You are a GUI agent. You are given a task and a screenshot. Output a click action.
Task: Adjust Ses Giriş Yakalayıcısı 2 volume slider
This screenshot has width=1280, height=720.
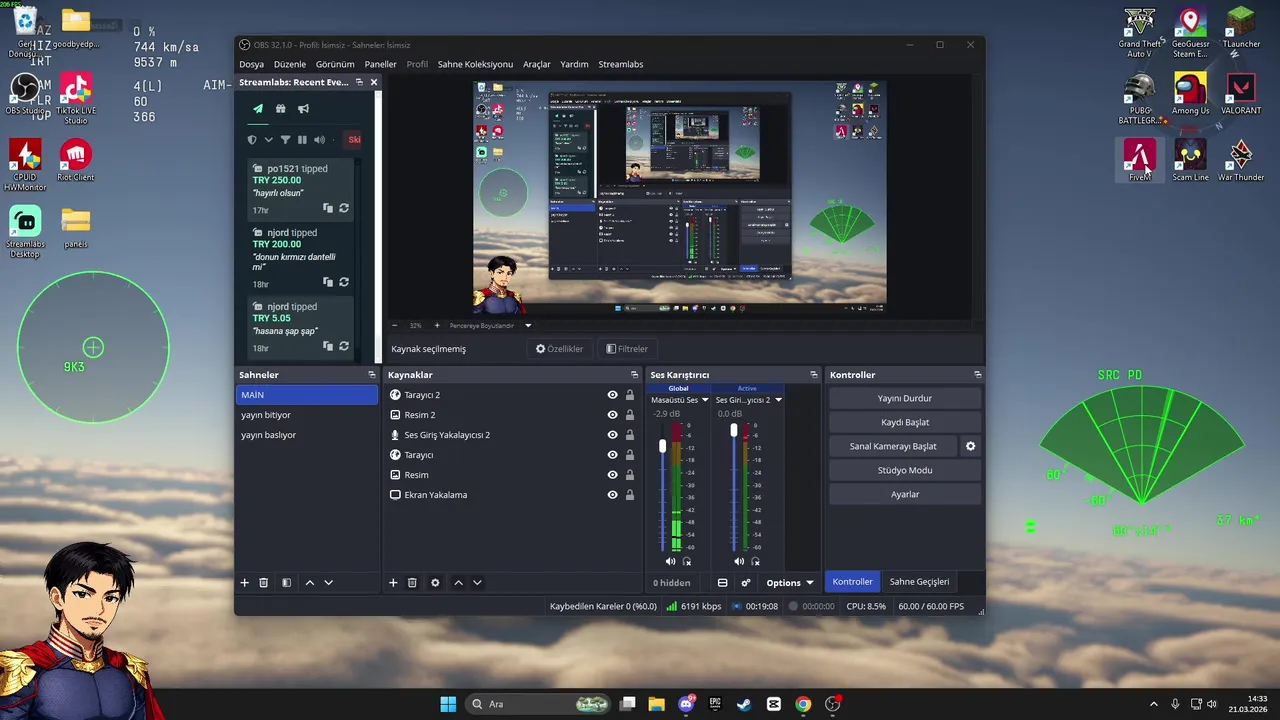[x=734, y=430]
